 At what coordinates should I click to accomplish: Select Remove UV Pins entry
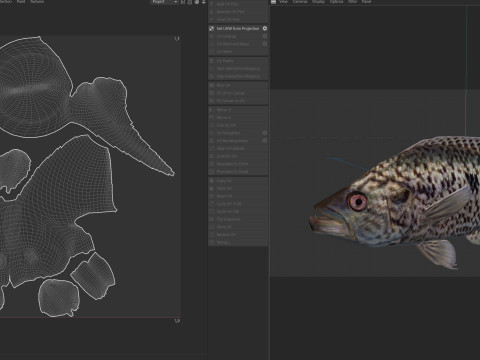point(238,12)
